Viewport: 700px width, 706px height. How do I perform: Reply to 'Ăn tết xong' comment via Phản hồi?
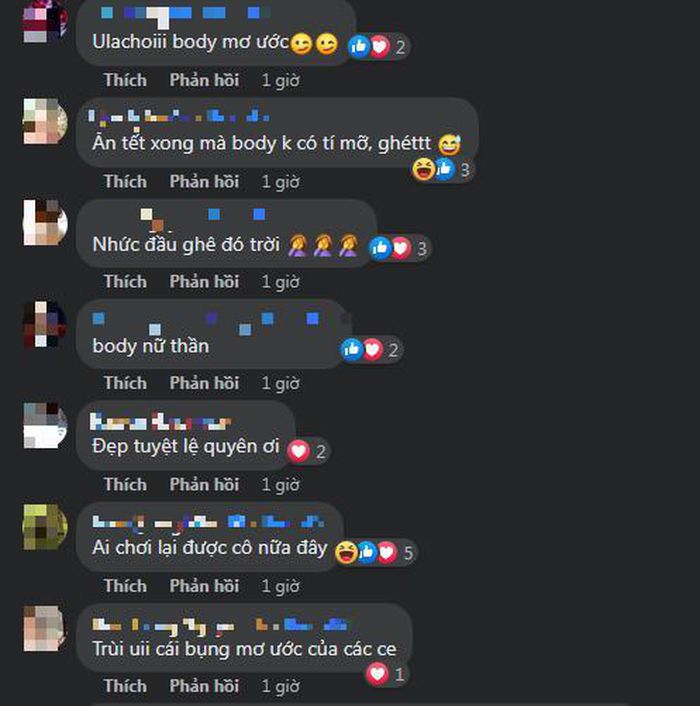pyautogui.click(x=204, y=182)
